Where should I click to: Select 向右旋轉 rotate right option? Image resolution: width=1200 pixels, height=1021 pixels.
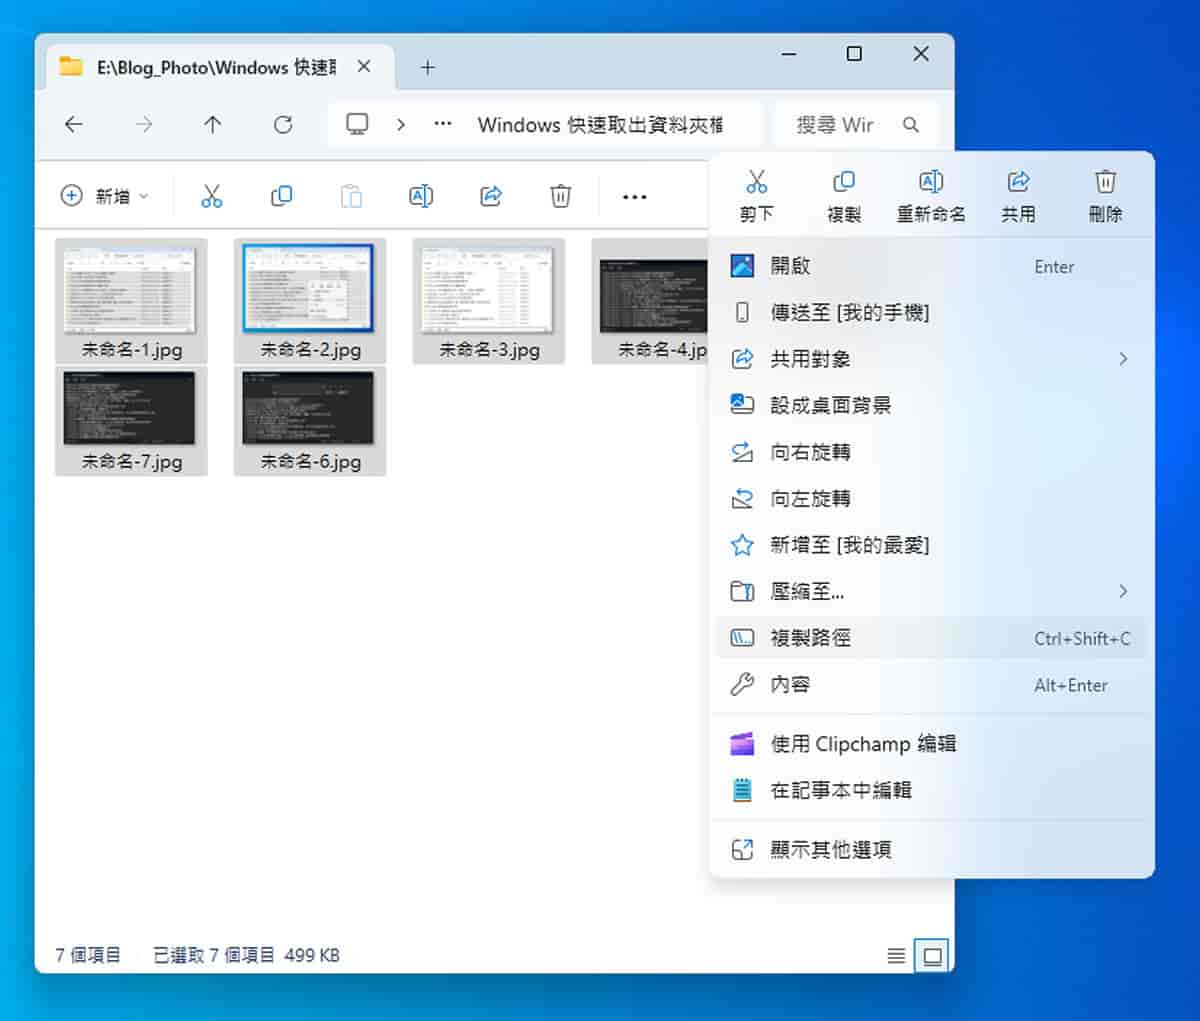pyautogui.click(x=810, y=452)
